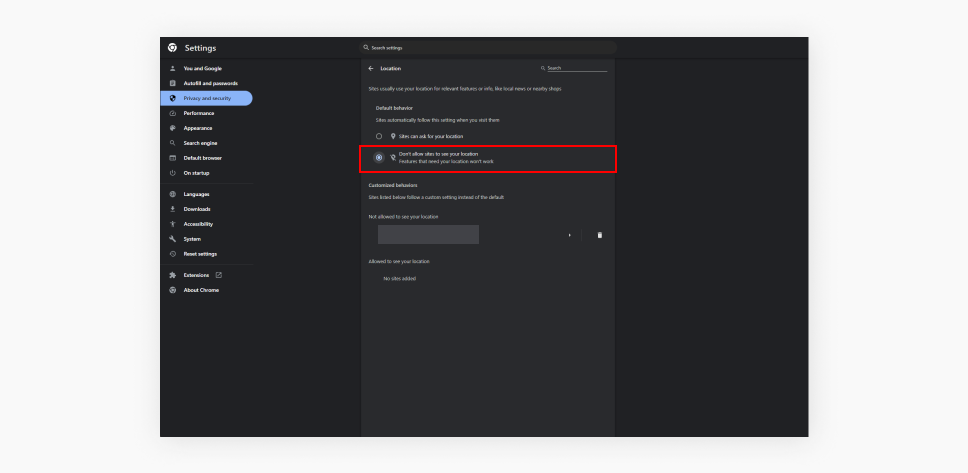The image size is (968, 473).
Task: Click the Search engine magnifier icon
Action: click(x=173, y=143)
